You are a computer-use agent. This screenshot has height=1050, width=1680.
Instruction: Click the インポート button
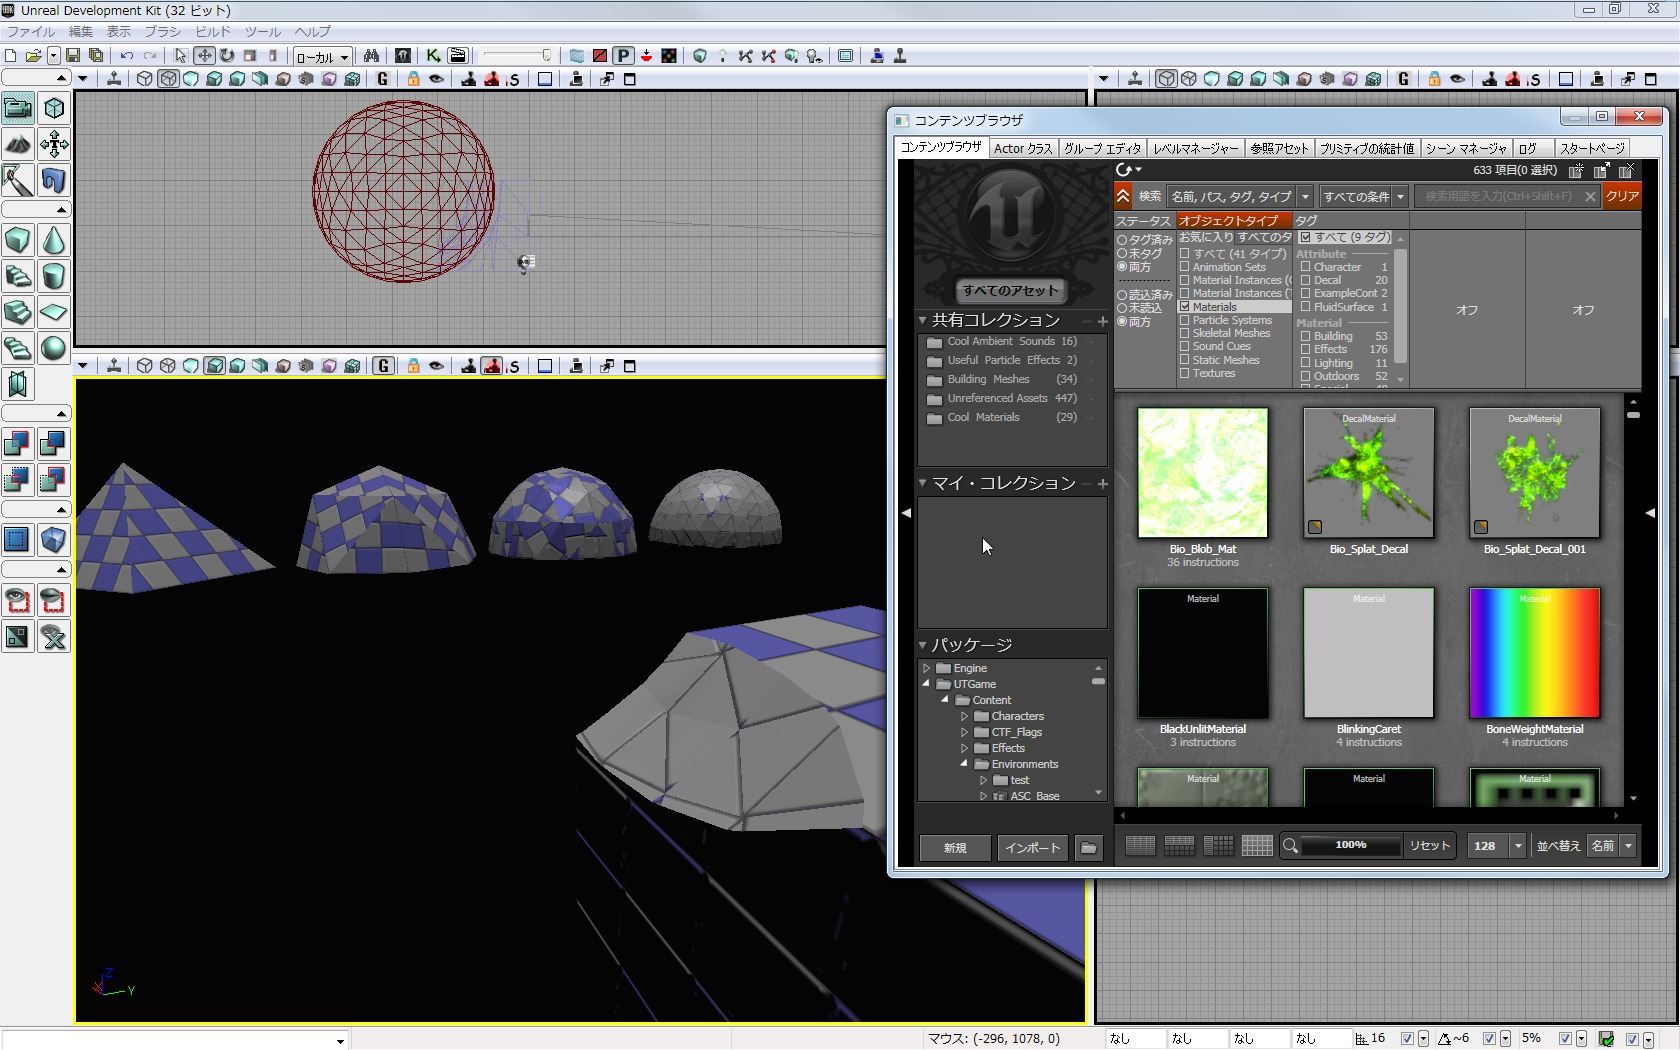coord(1032,848)
